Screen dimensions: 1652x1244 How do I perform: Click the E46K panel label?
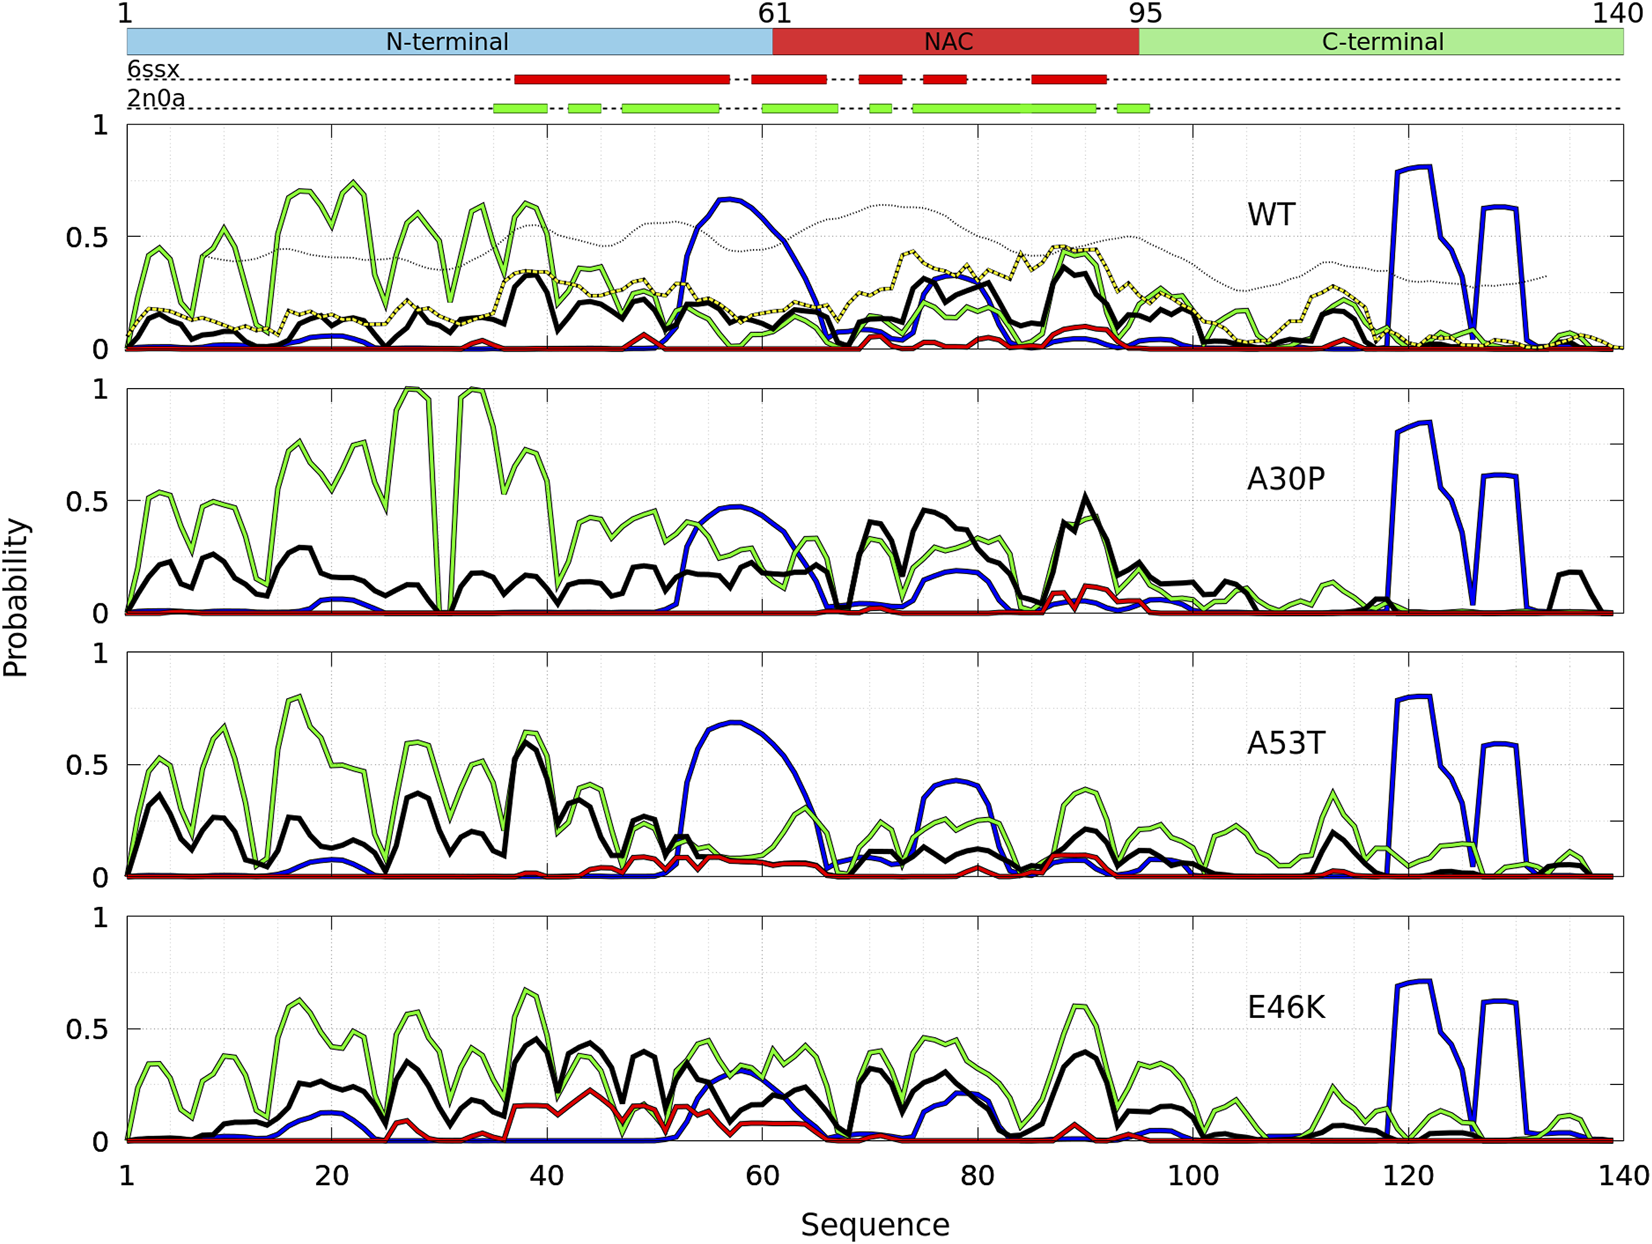coord(1286,1008)
